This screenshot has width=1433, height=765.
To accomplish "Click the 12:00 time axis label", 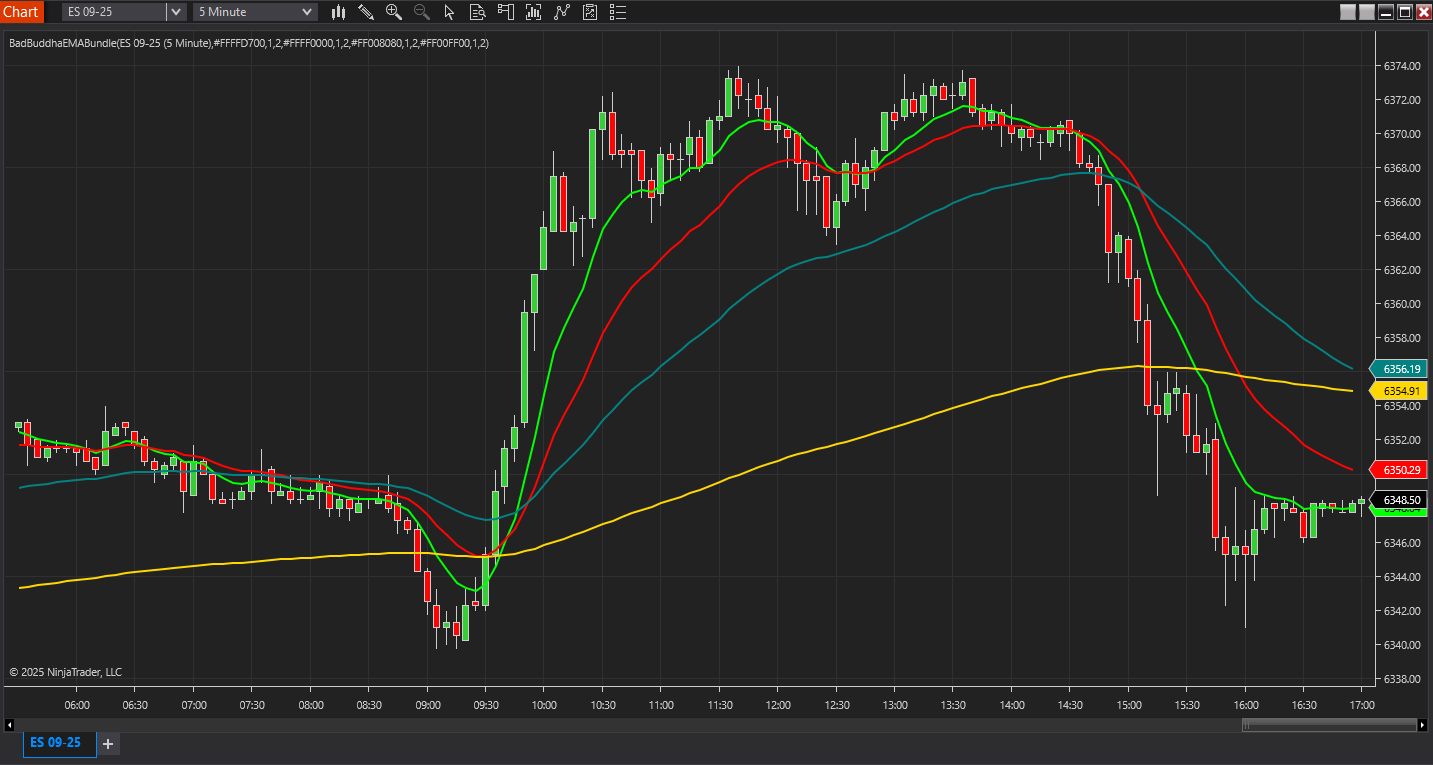I will (x=778, y=705).
